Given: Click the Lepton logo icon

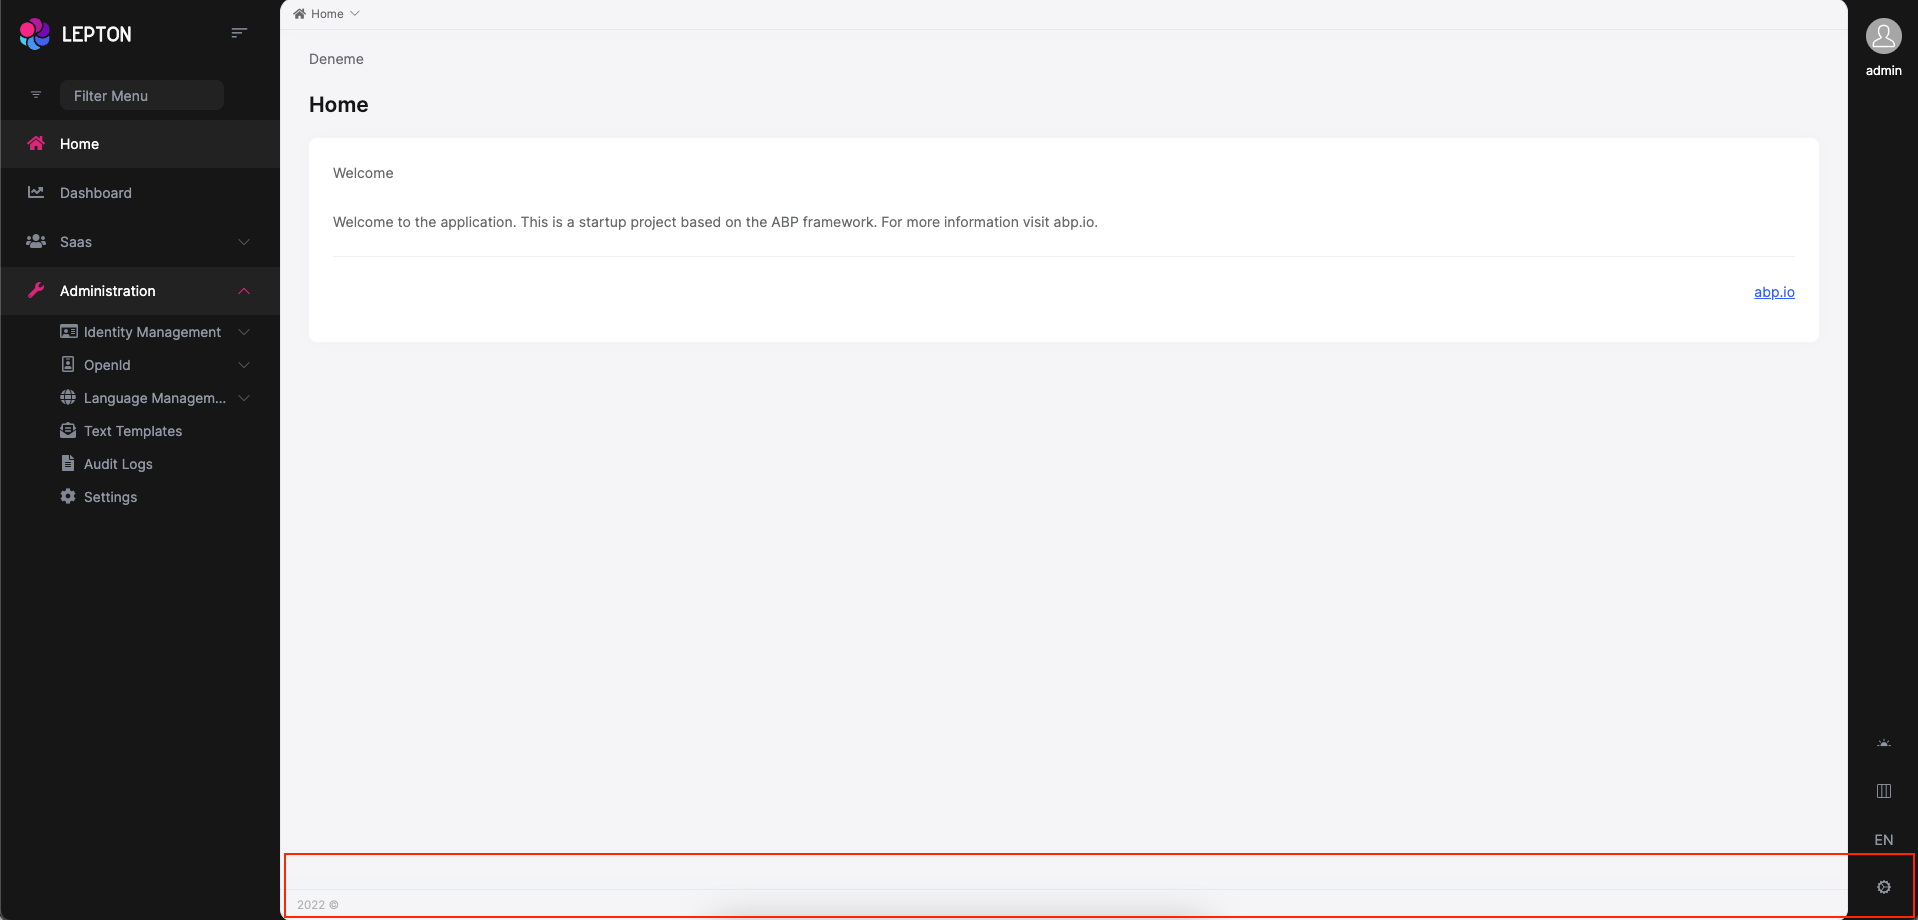Looking at the screenshot, I should click(33, 33).
